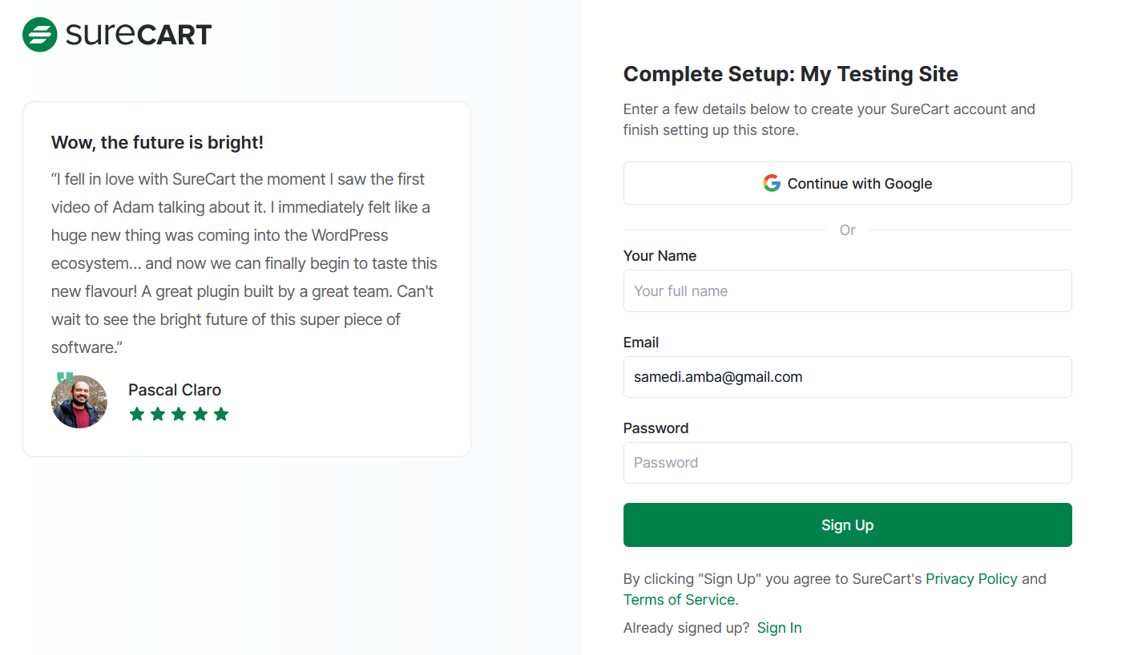
Task: Click the green quote mark icon
Action: click(x=65, y=377)
